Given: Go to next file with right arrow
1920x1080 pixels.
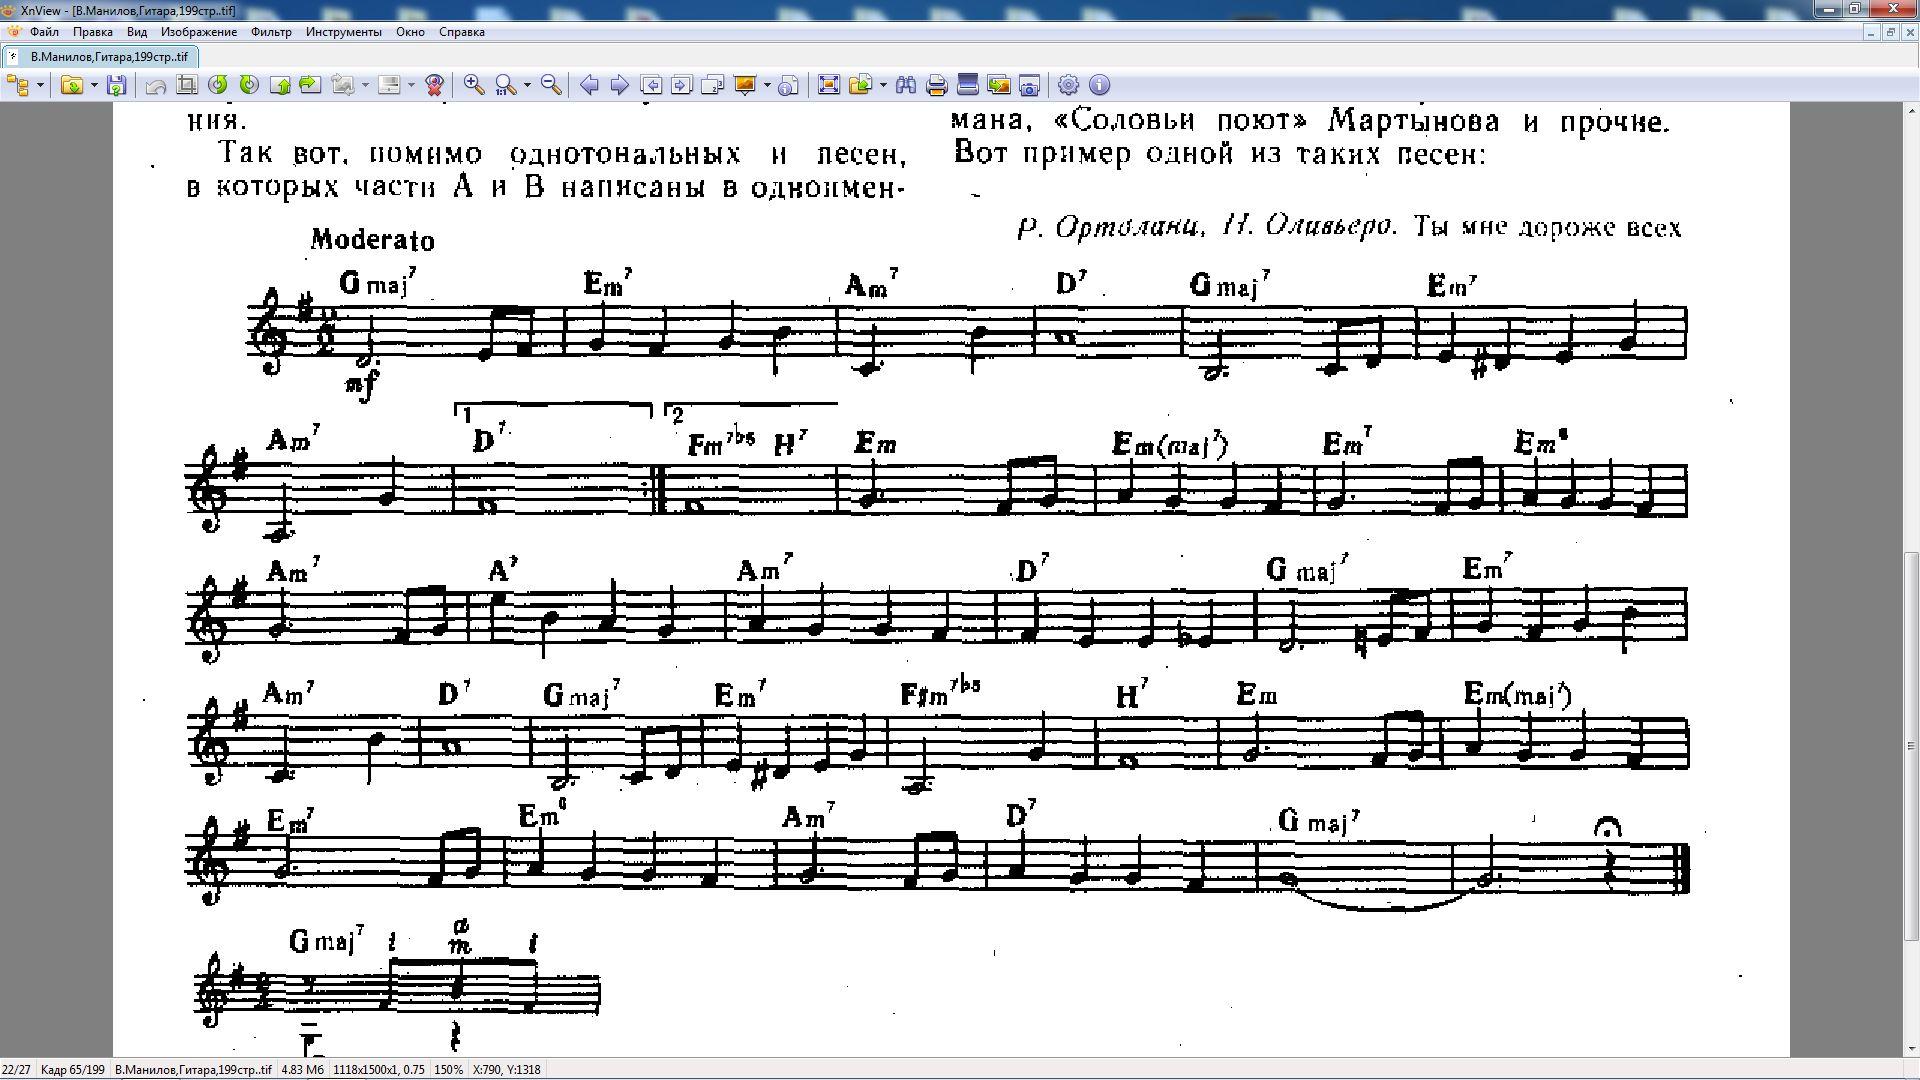Looking at the screenshot, I should (620, 85).
